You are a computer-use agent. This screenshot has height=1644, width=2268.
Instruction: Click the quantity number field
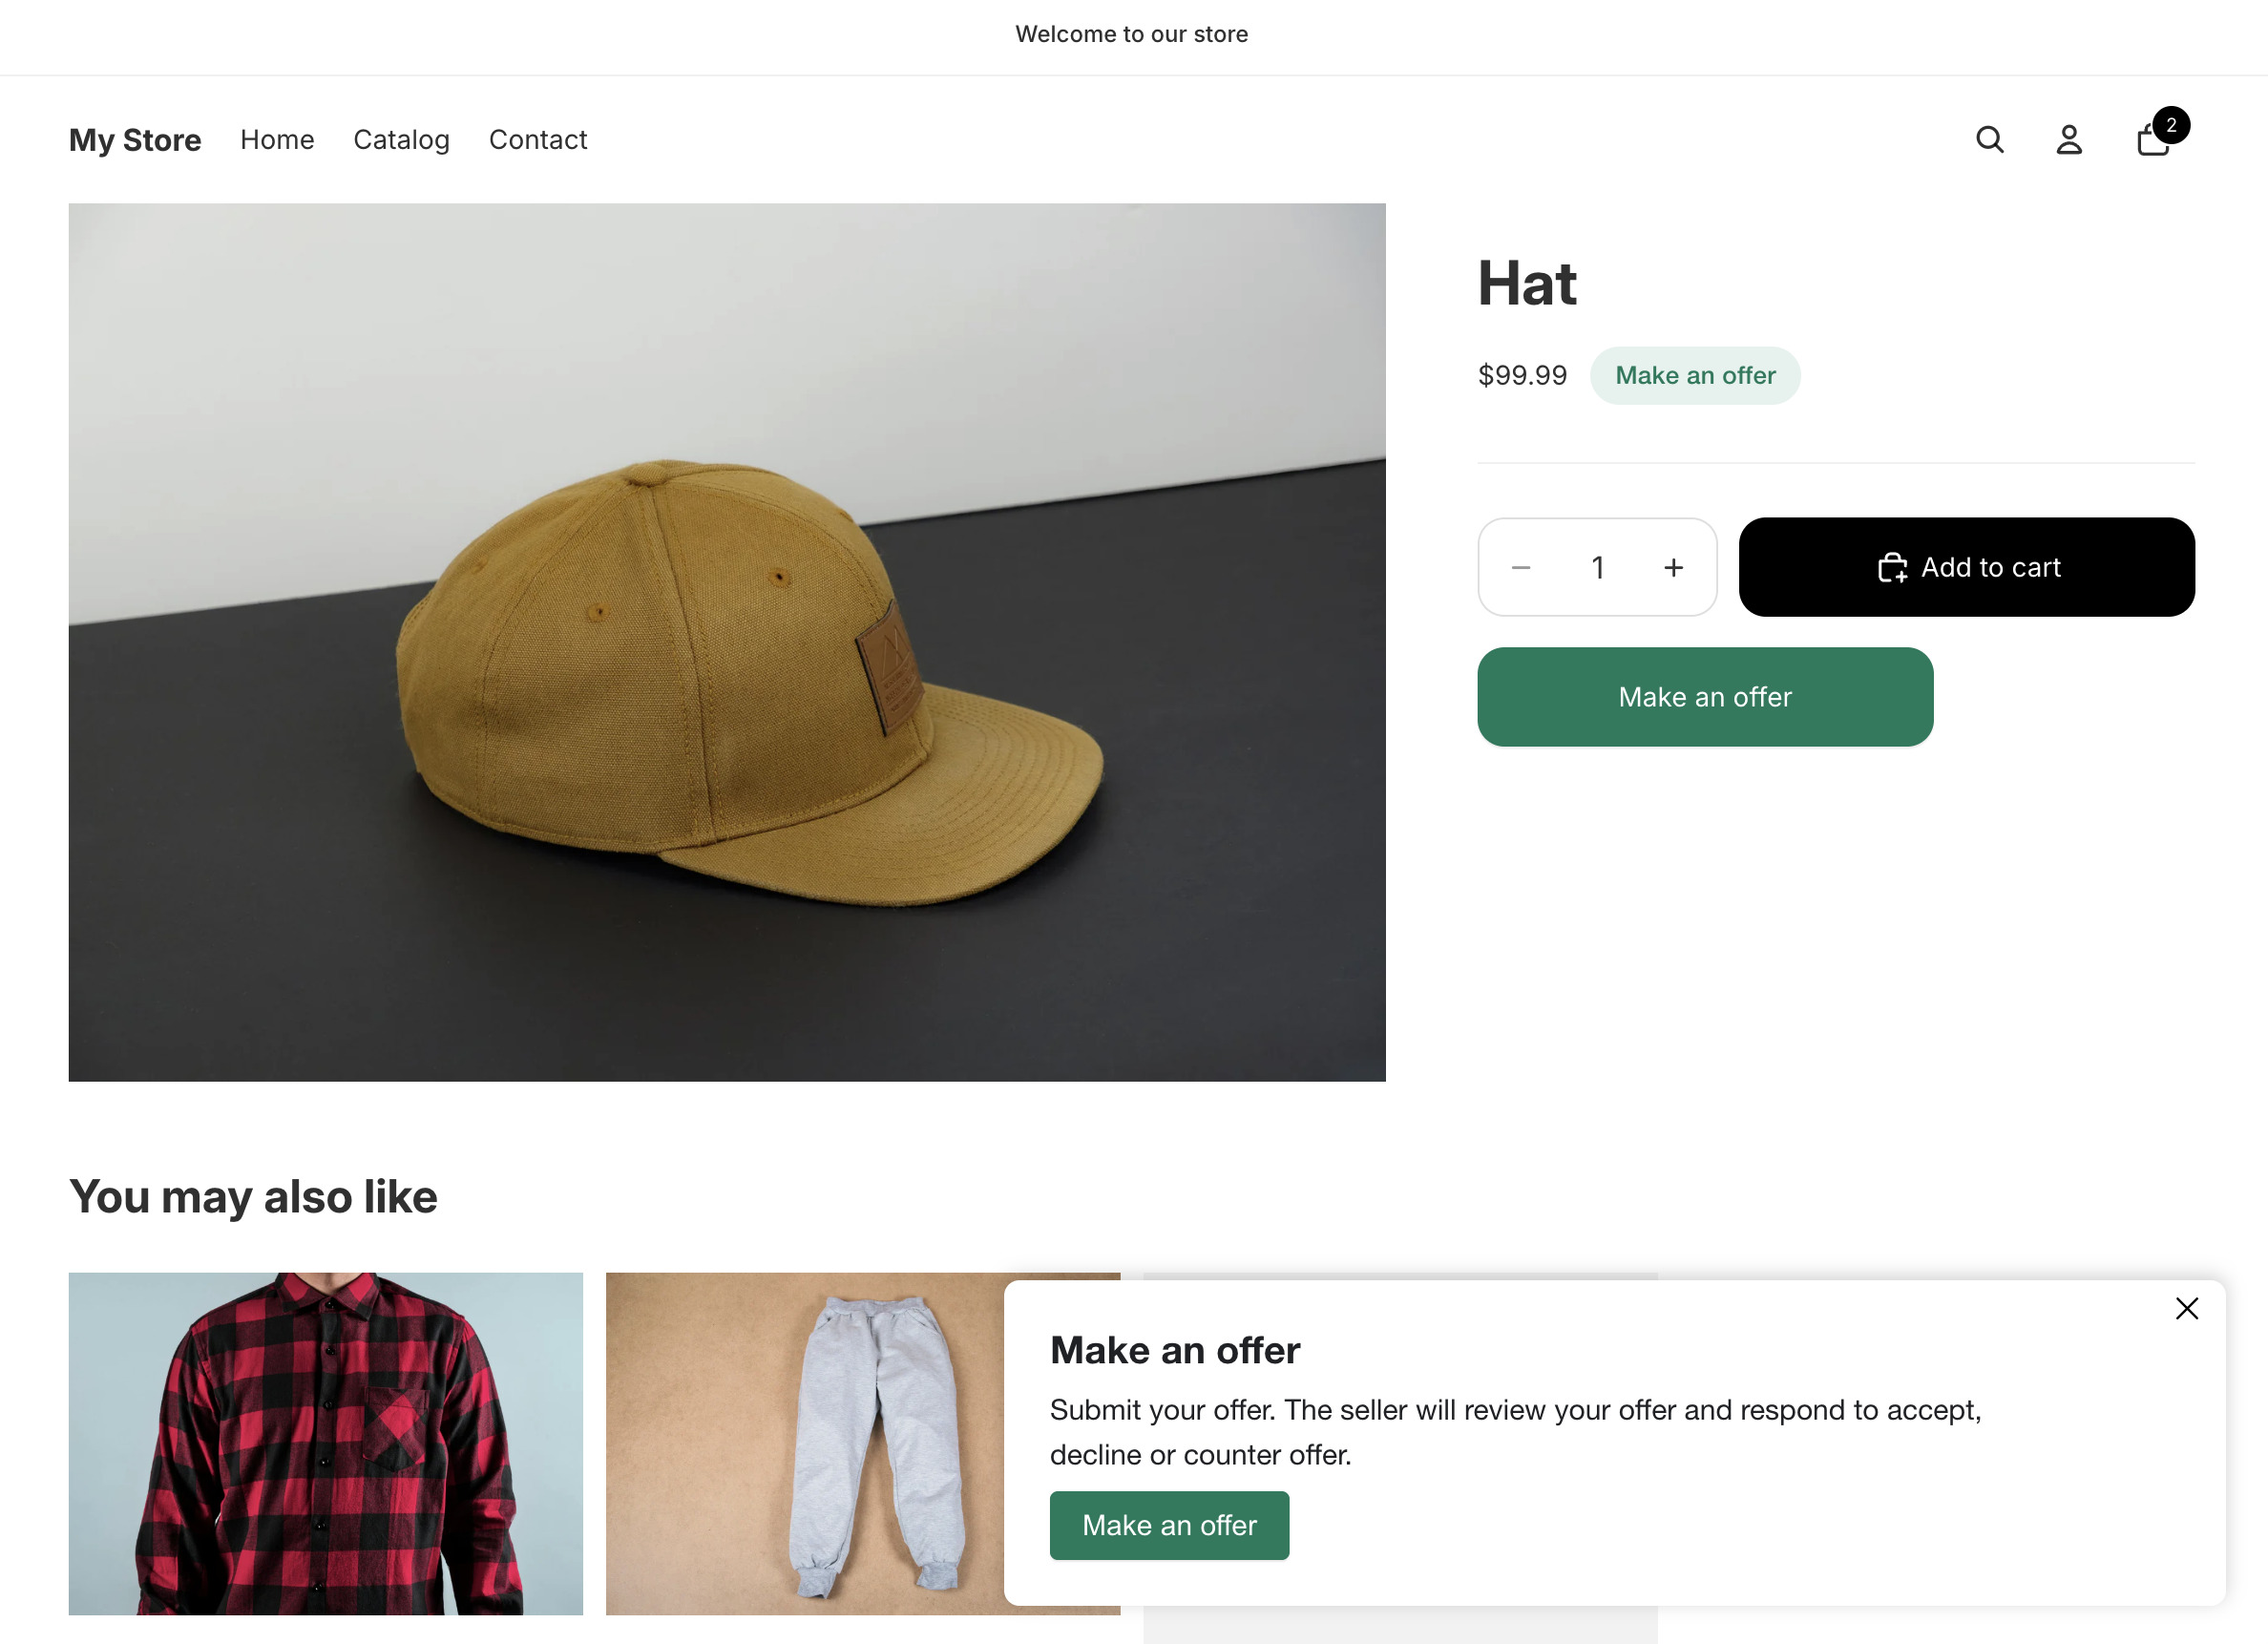click(x=1597, y=568)
